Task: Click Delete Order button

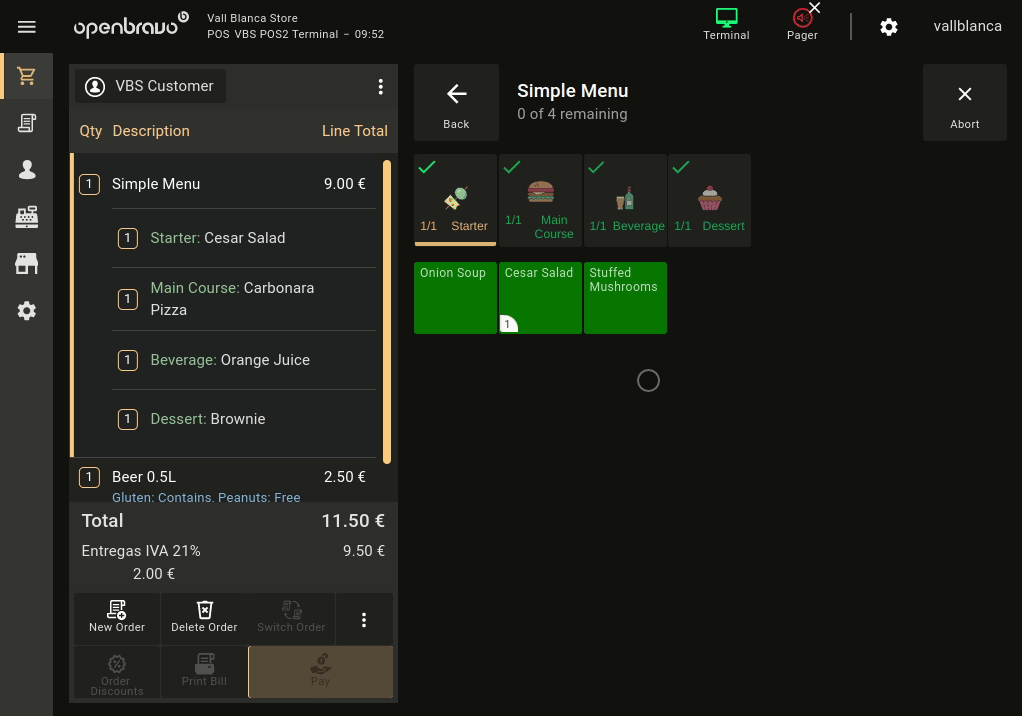Action: [x=205, y=618]
